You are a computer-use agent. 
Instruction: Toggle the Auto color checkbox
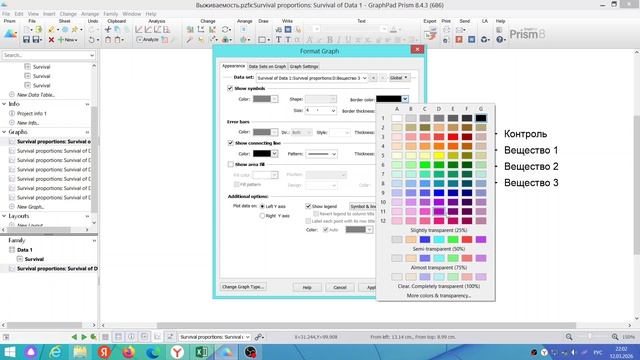click(x=325, y=230)
